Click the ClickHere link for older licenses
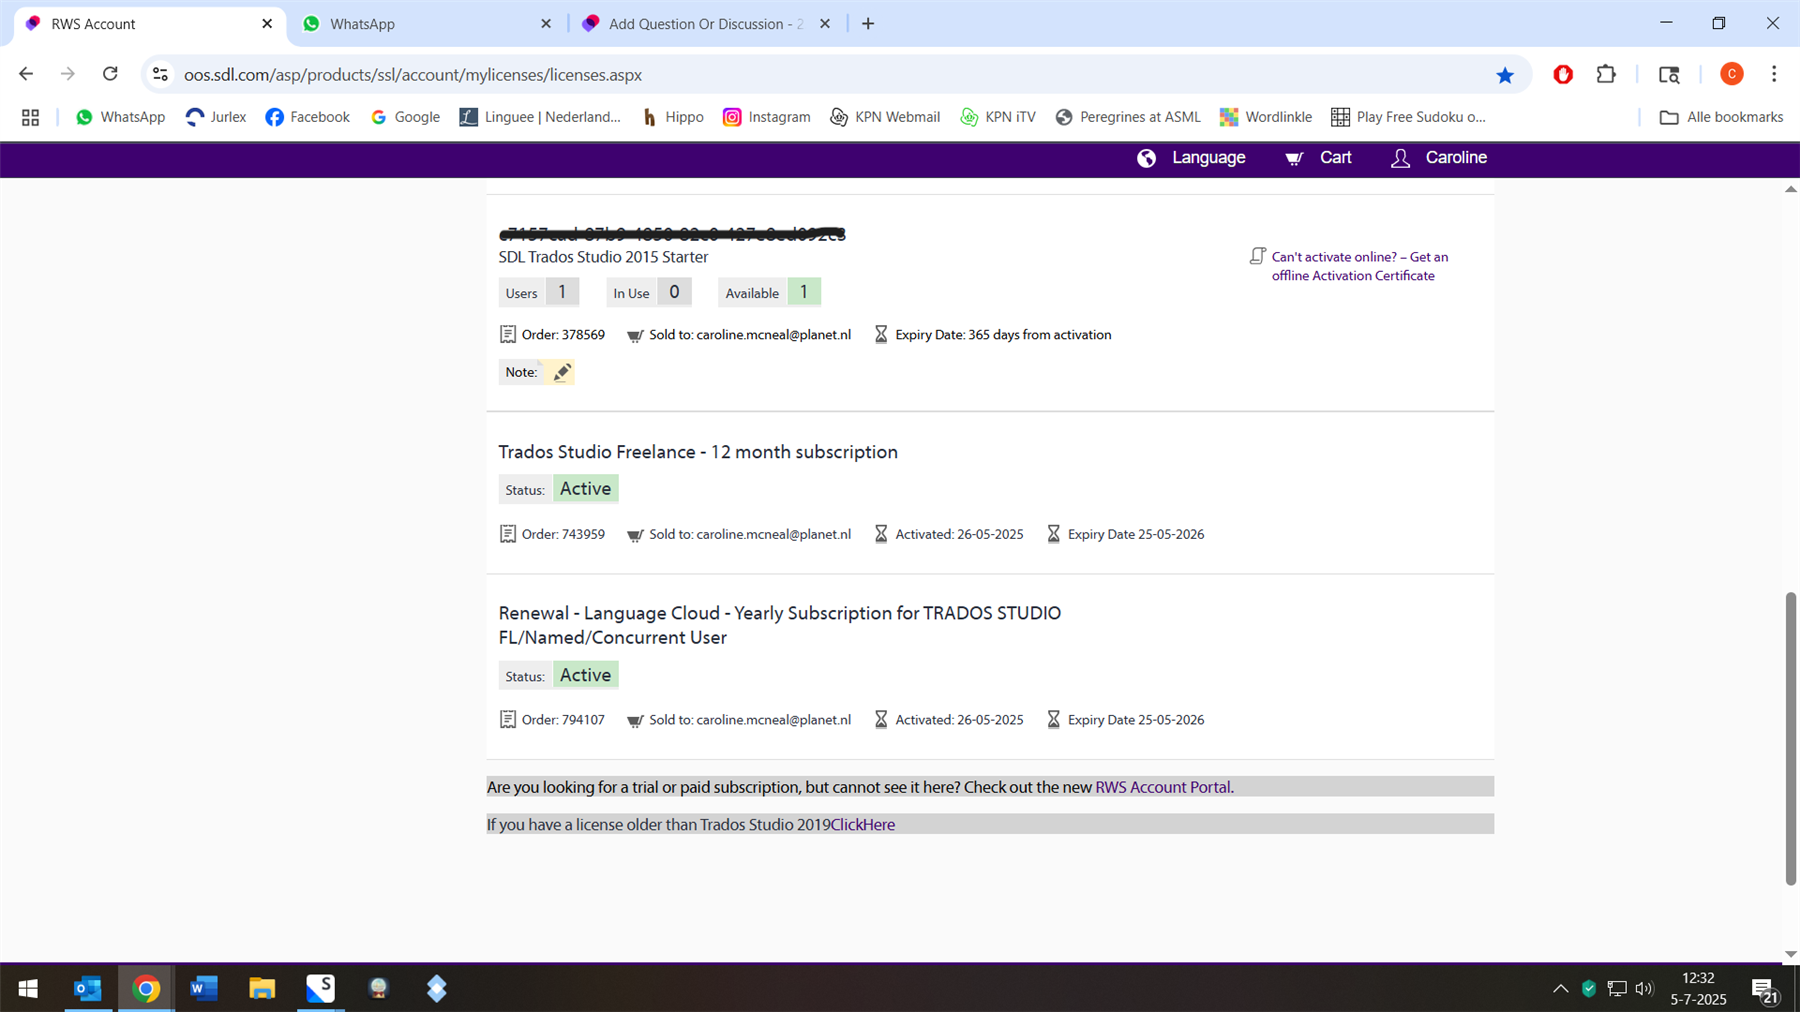This screenshot has width=1800, height=1012. [861, 824]
